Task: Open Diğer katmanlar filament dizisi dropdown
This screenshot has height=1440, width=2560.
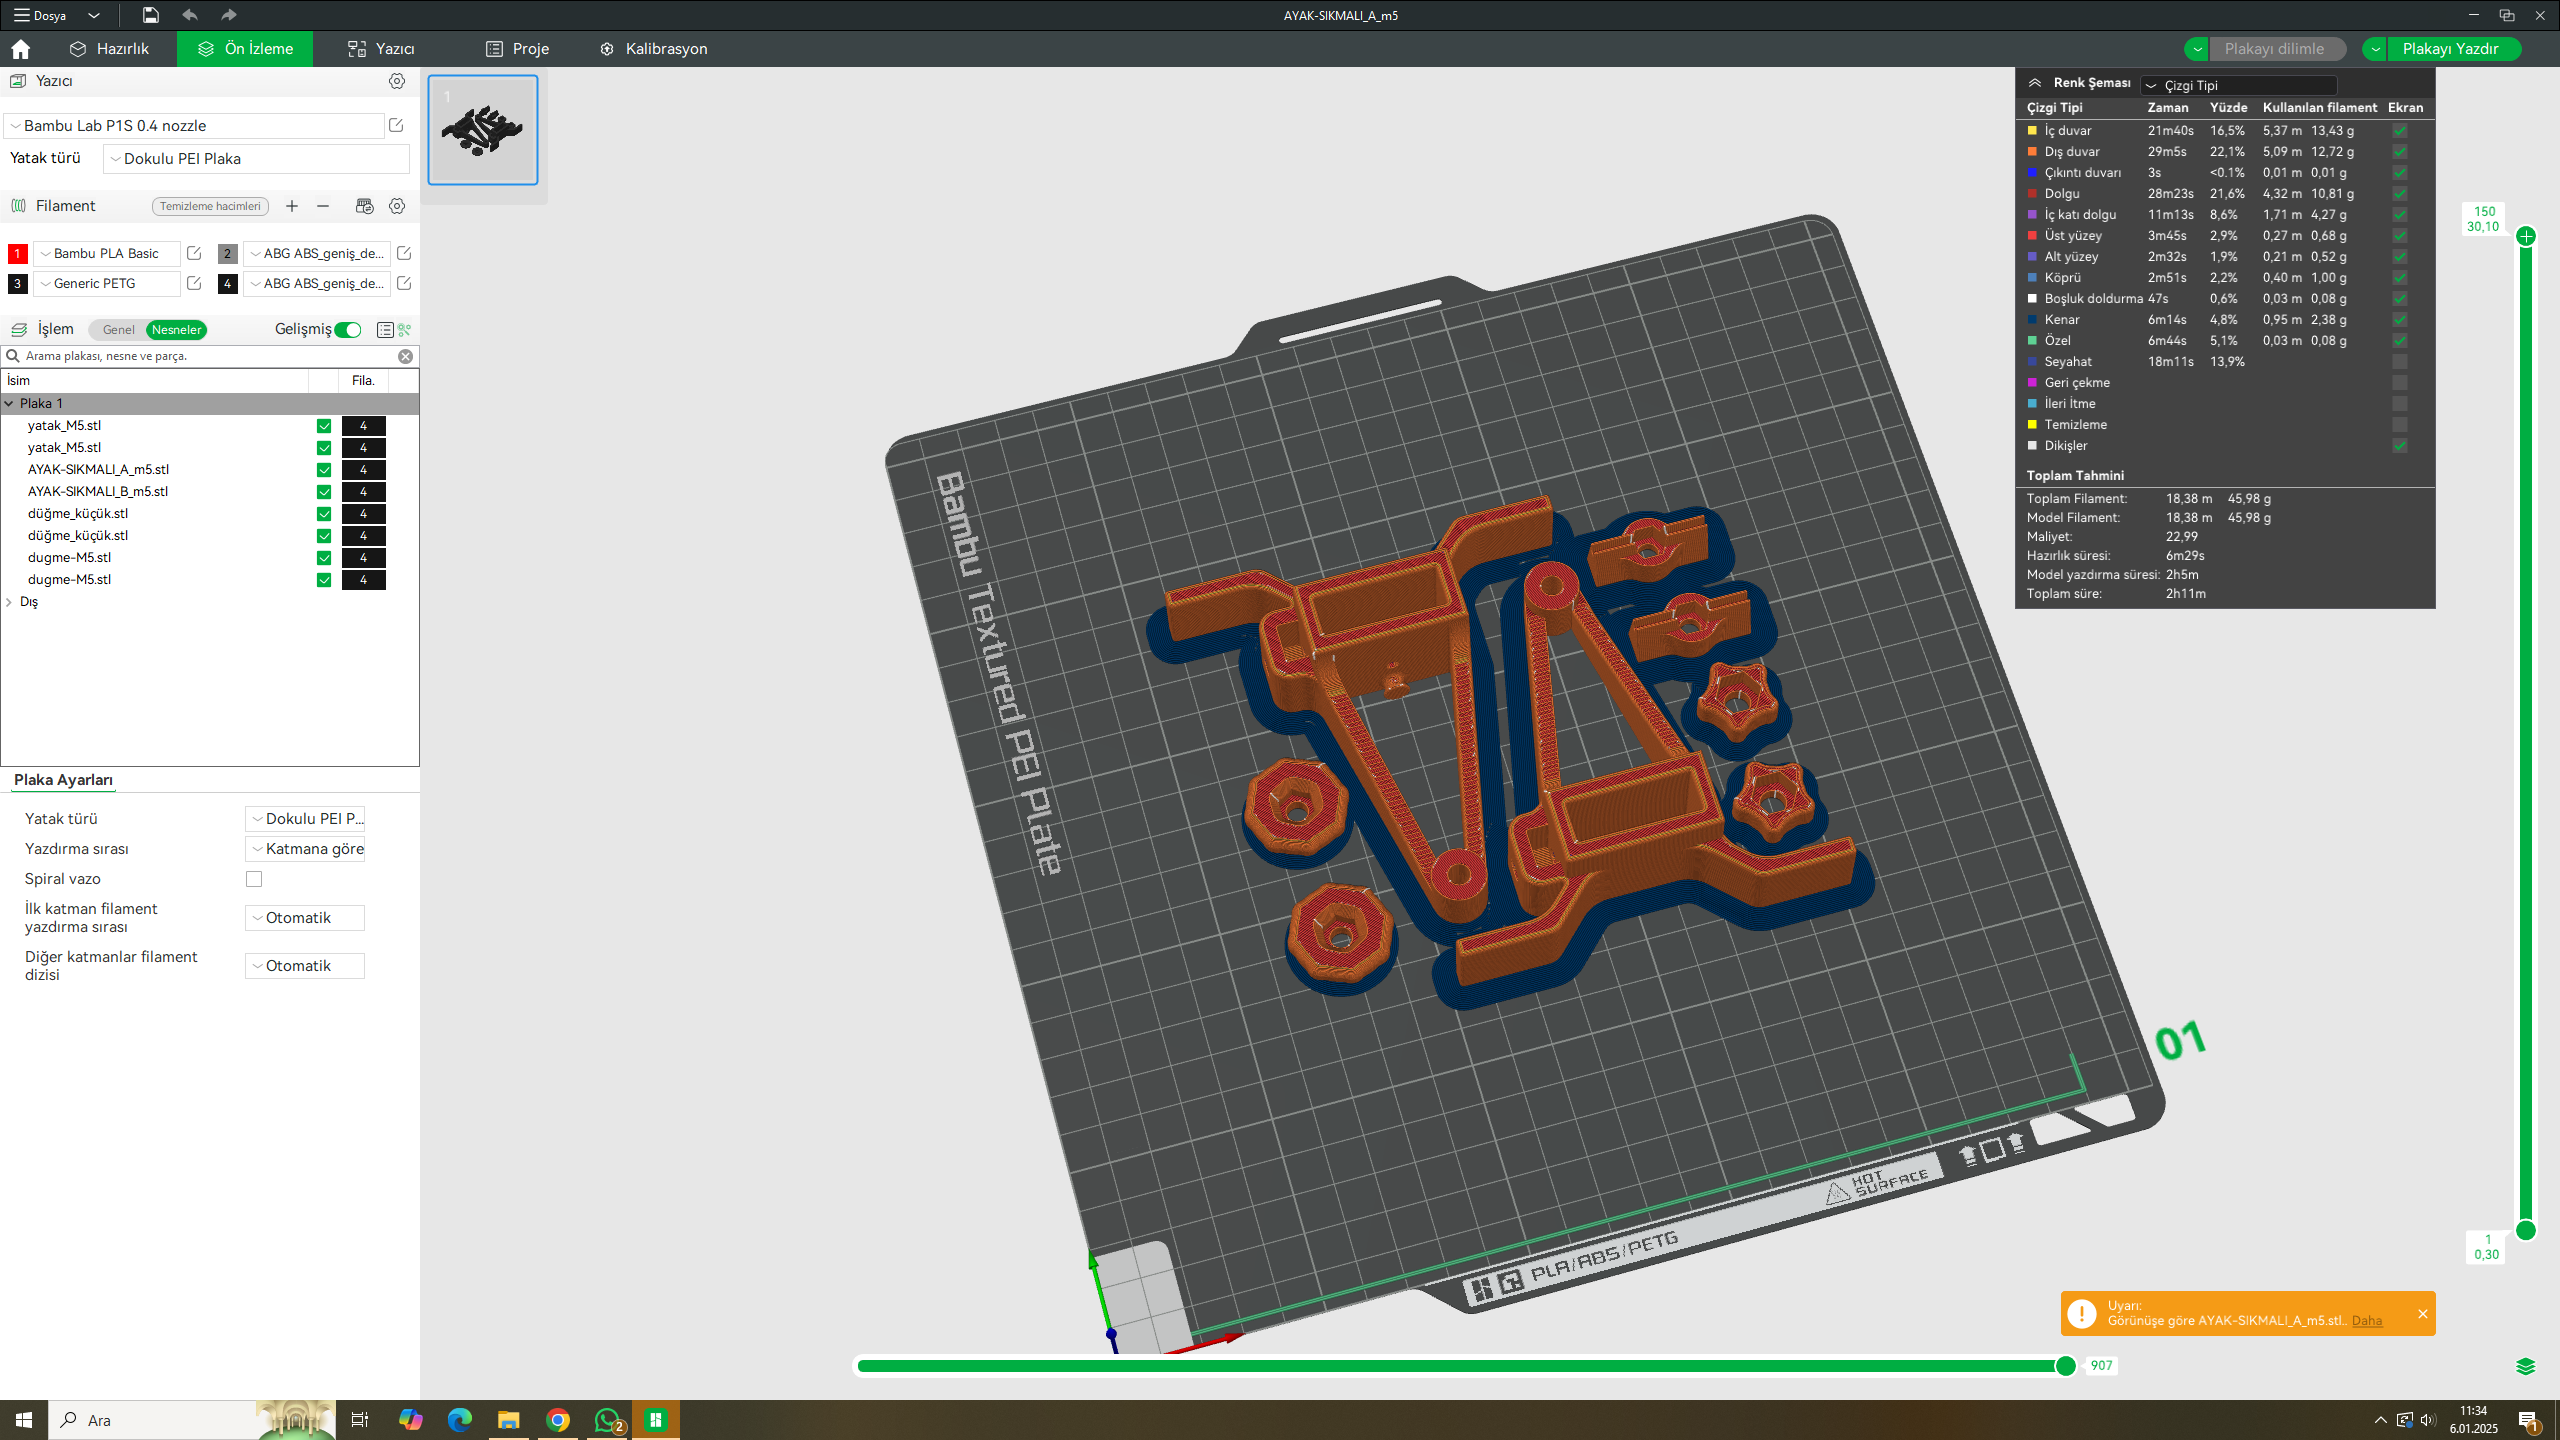Action: (305, 966)
